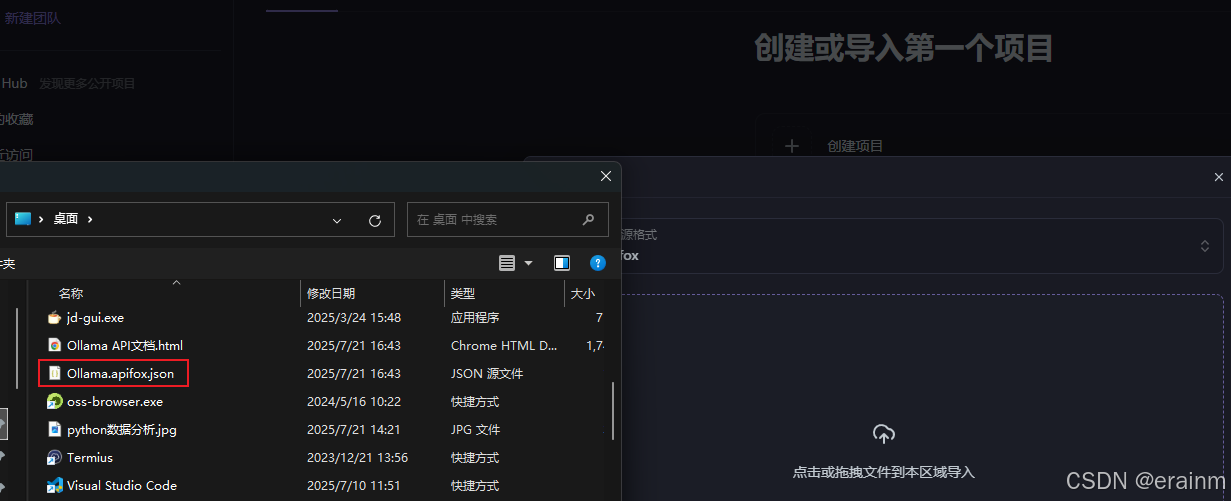This screenshot has height=501, width=1231.
Task: Select the Ollama API文档.html Chrome icon
Action: tap(55, 345)
